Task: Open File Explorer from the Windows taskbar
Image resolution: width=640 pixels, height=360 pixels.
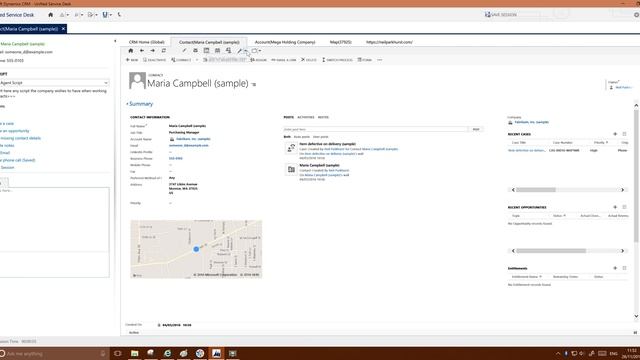Action: [134, 353]
